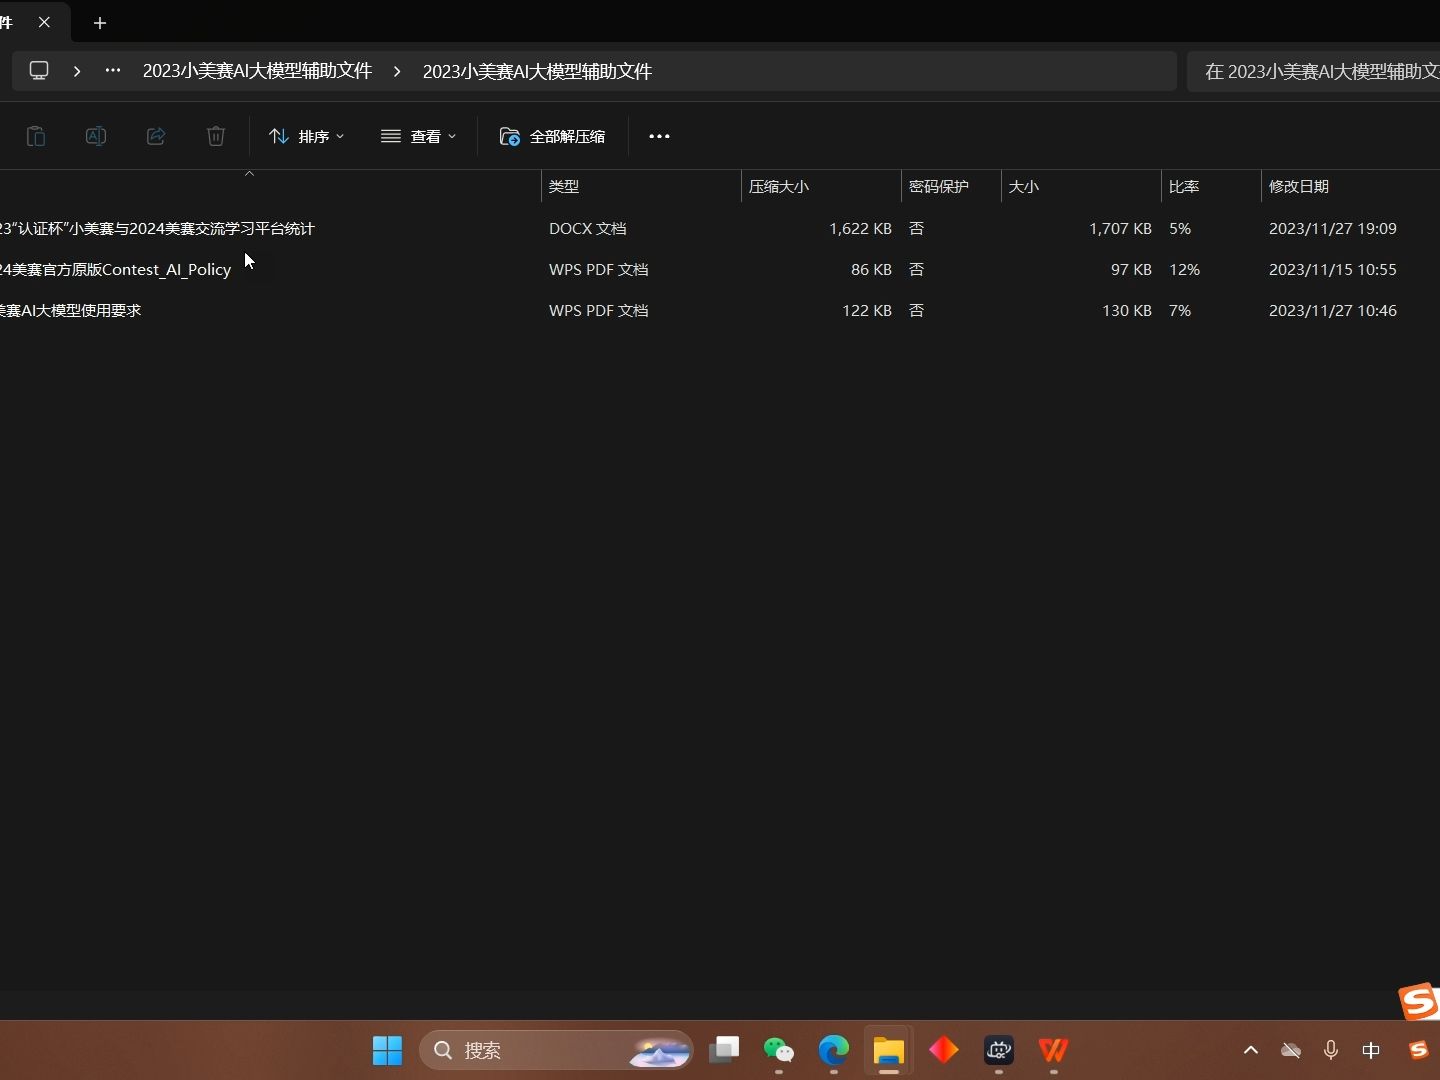Click the date 2023/11/27 19:09
Screen dimensions: 1440x1080
point(1333,228)
